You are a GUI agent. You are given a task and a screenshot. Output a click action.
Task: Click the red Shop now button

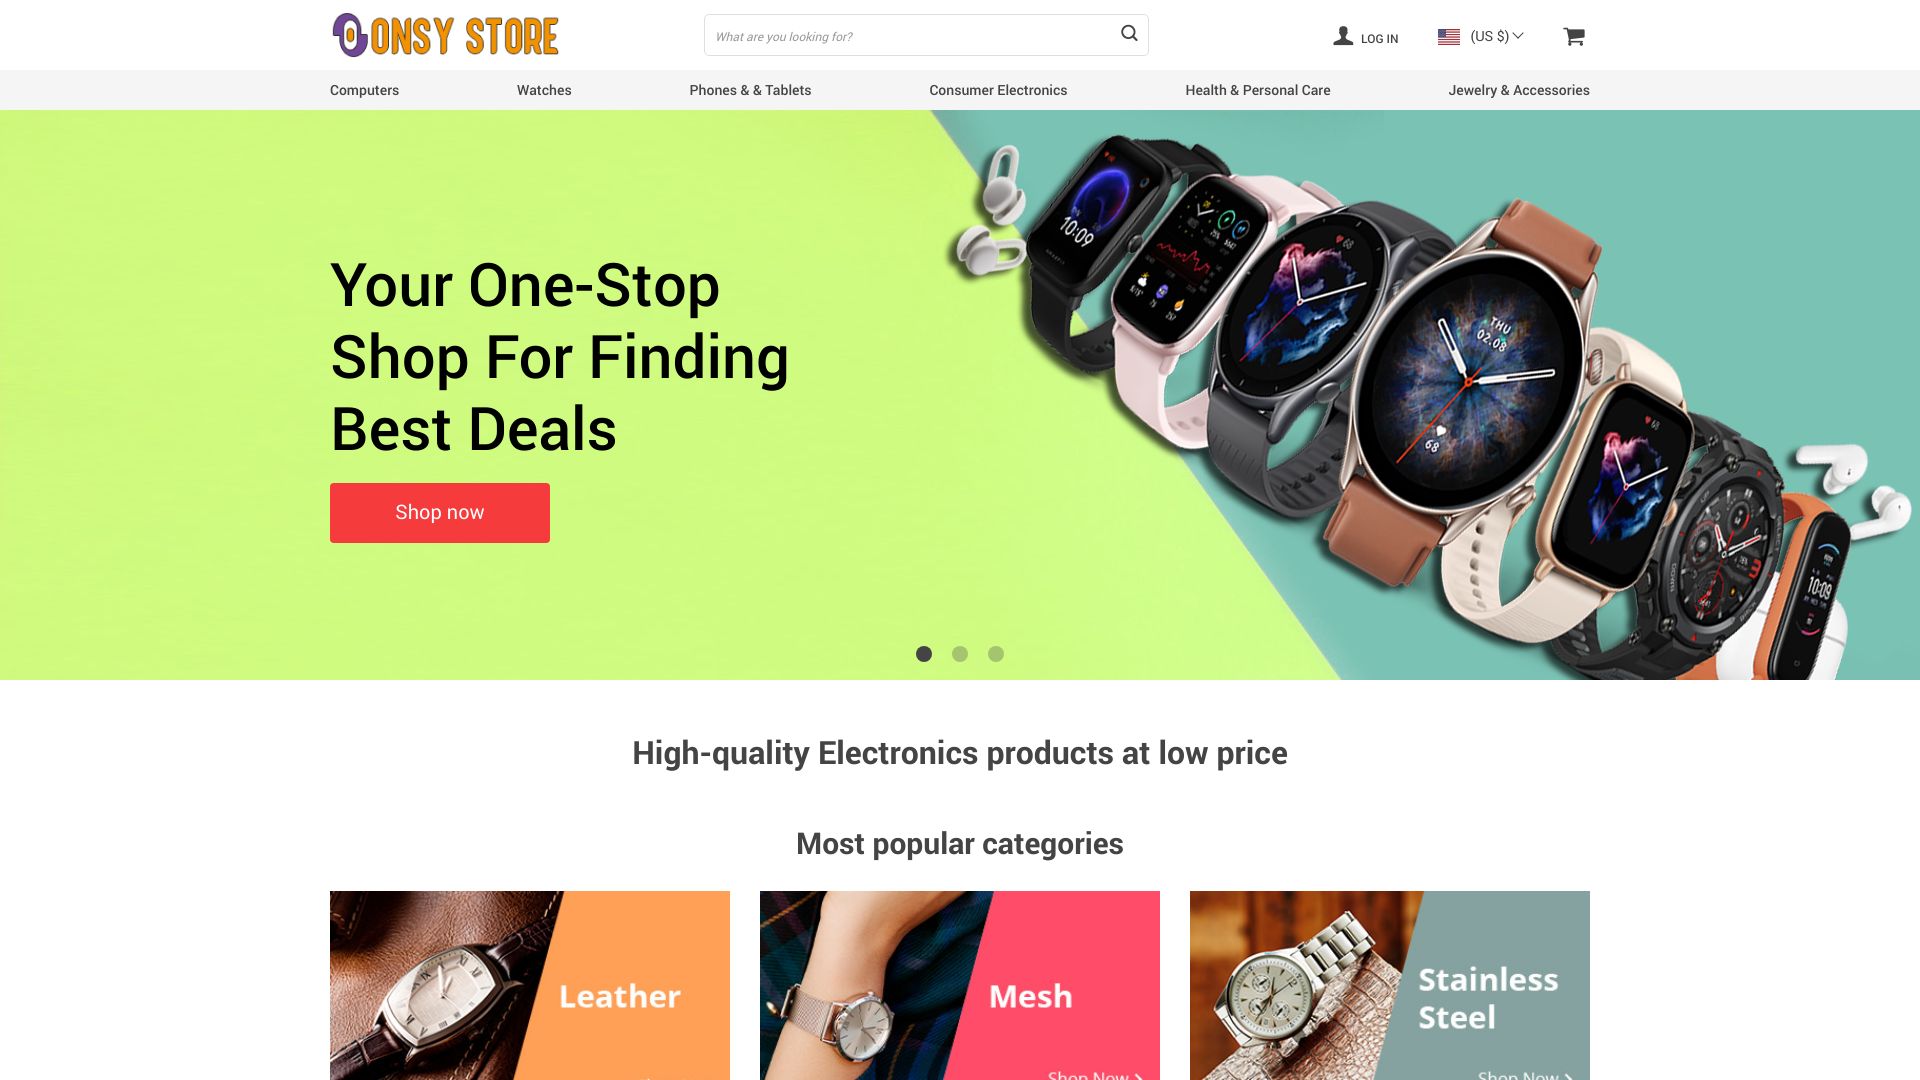(440, 513)
